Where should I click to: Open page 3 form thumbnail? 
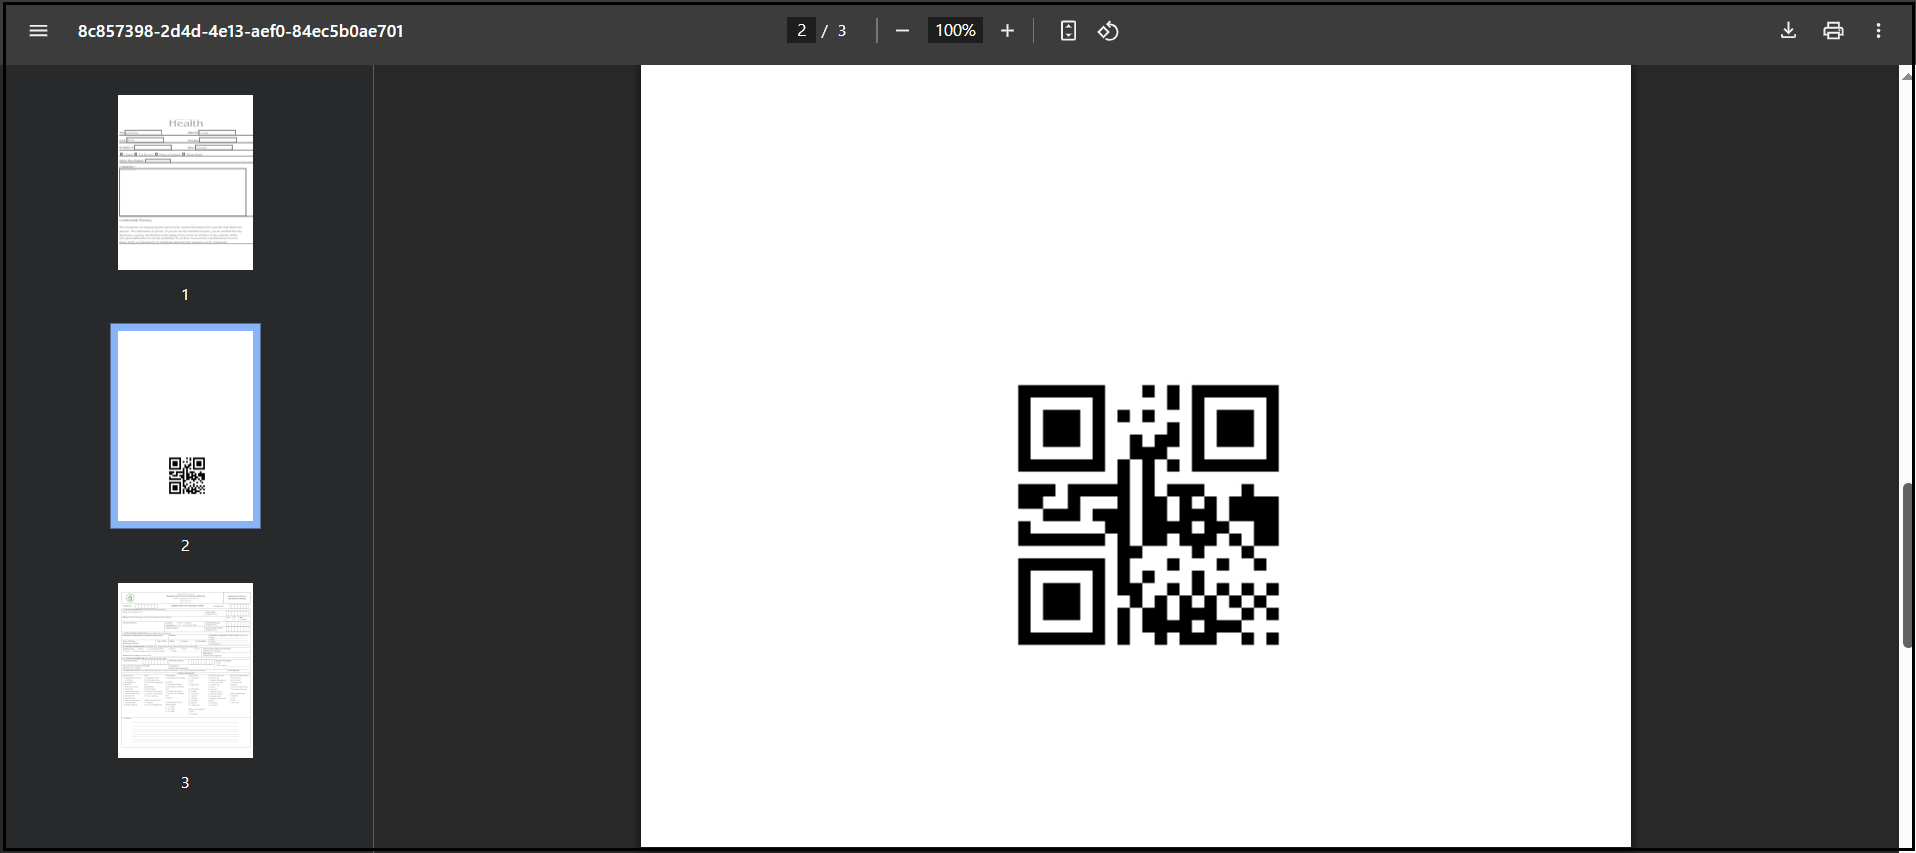tap(185, 670)
